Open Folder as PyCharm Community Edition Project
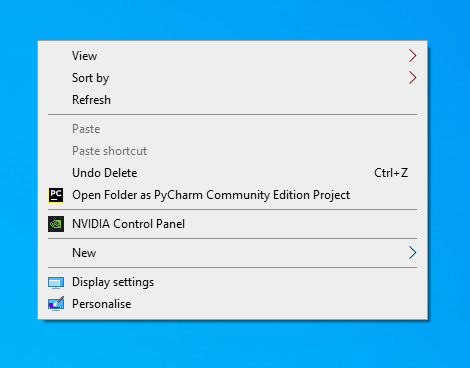 (233, 195)
